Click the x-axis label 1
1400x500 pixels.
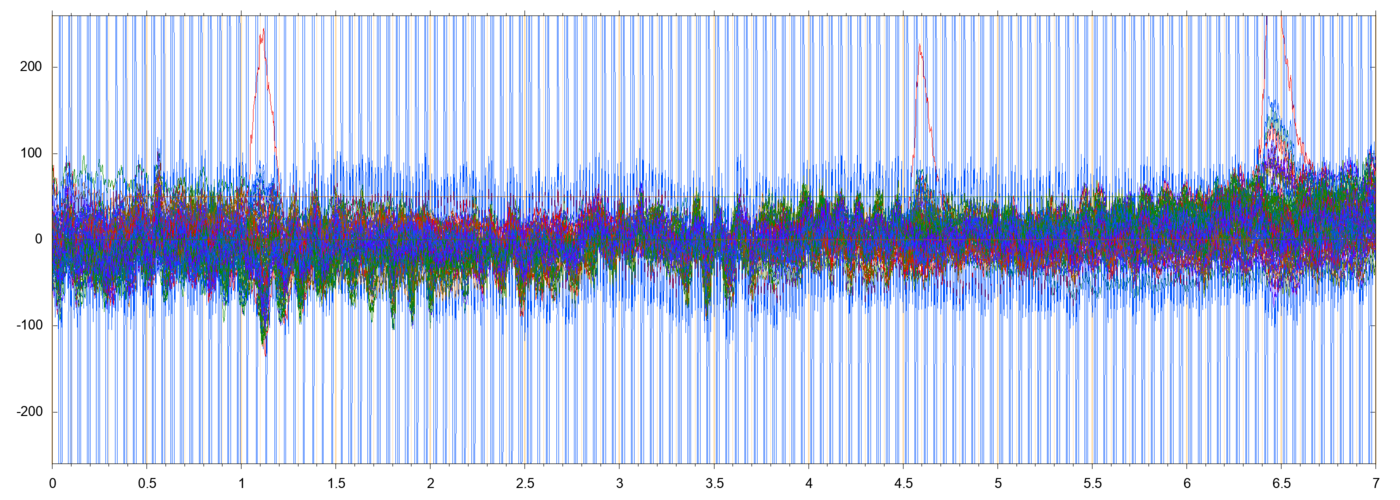(241, 482)
